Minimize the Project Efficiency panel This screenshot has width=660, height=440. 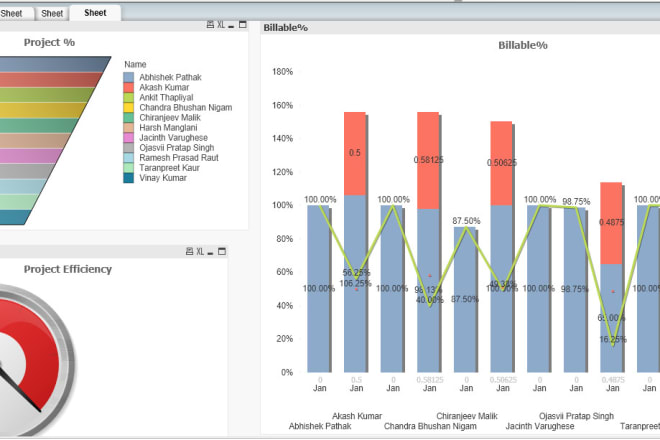pos(210,253)
